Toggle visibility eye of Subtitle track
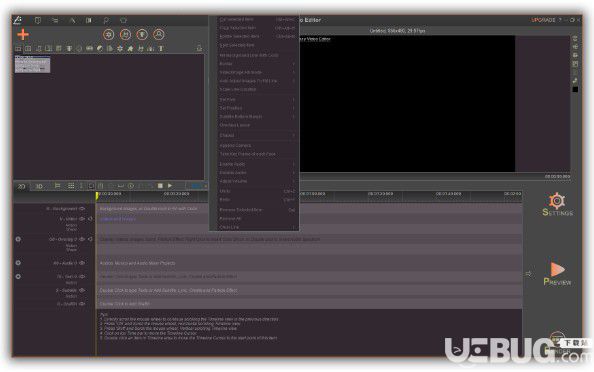Screen dimensions: 594x372 [x=82, y=290]
